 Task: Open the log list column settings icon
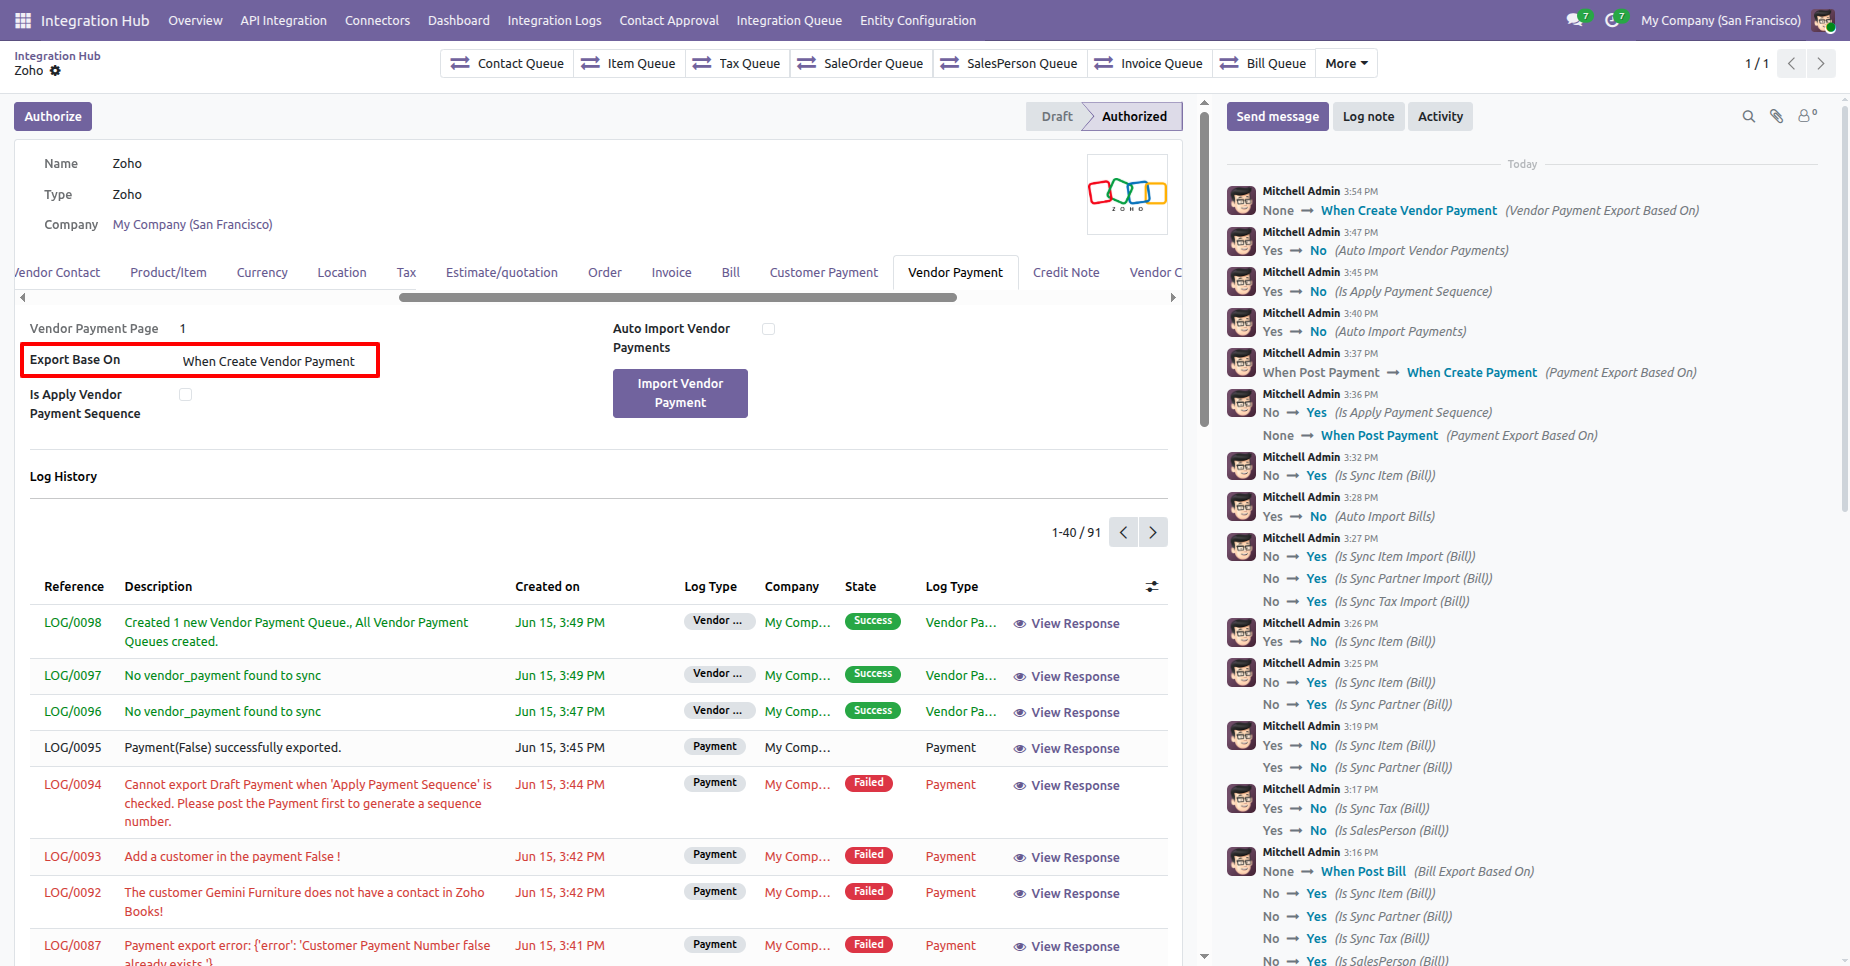1152,587
